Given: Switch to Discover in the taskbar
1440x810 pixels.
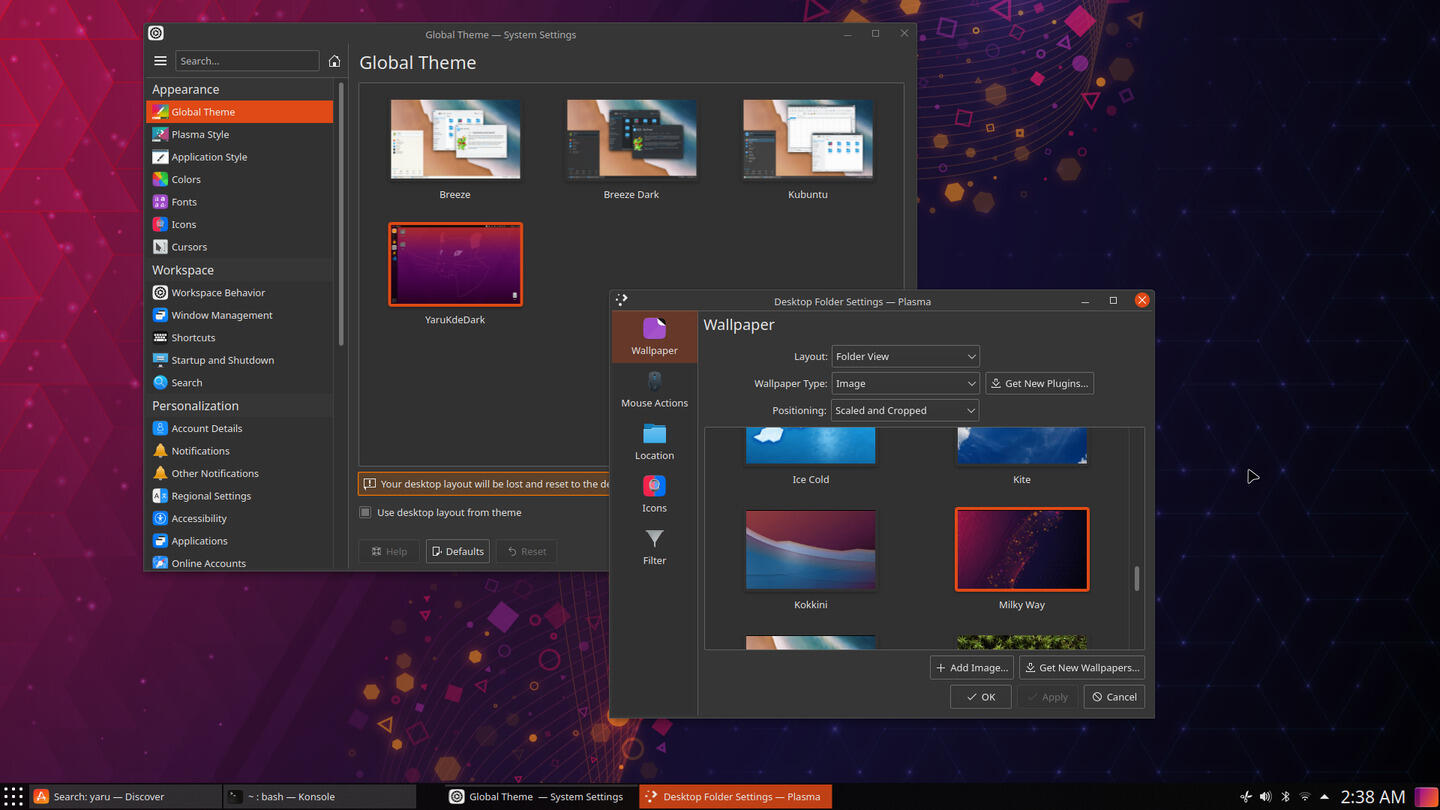Looking at the screenshot, I should 126,797.
